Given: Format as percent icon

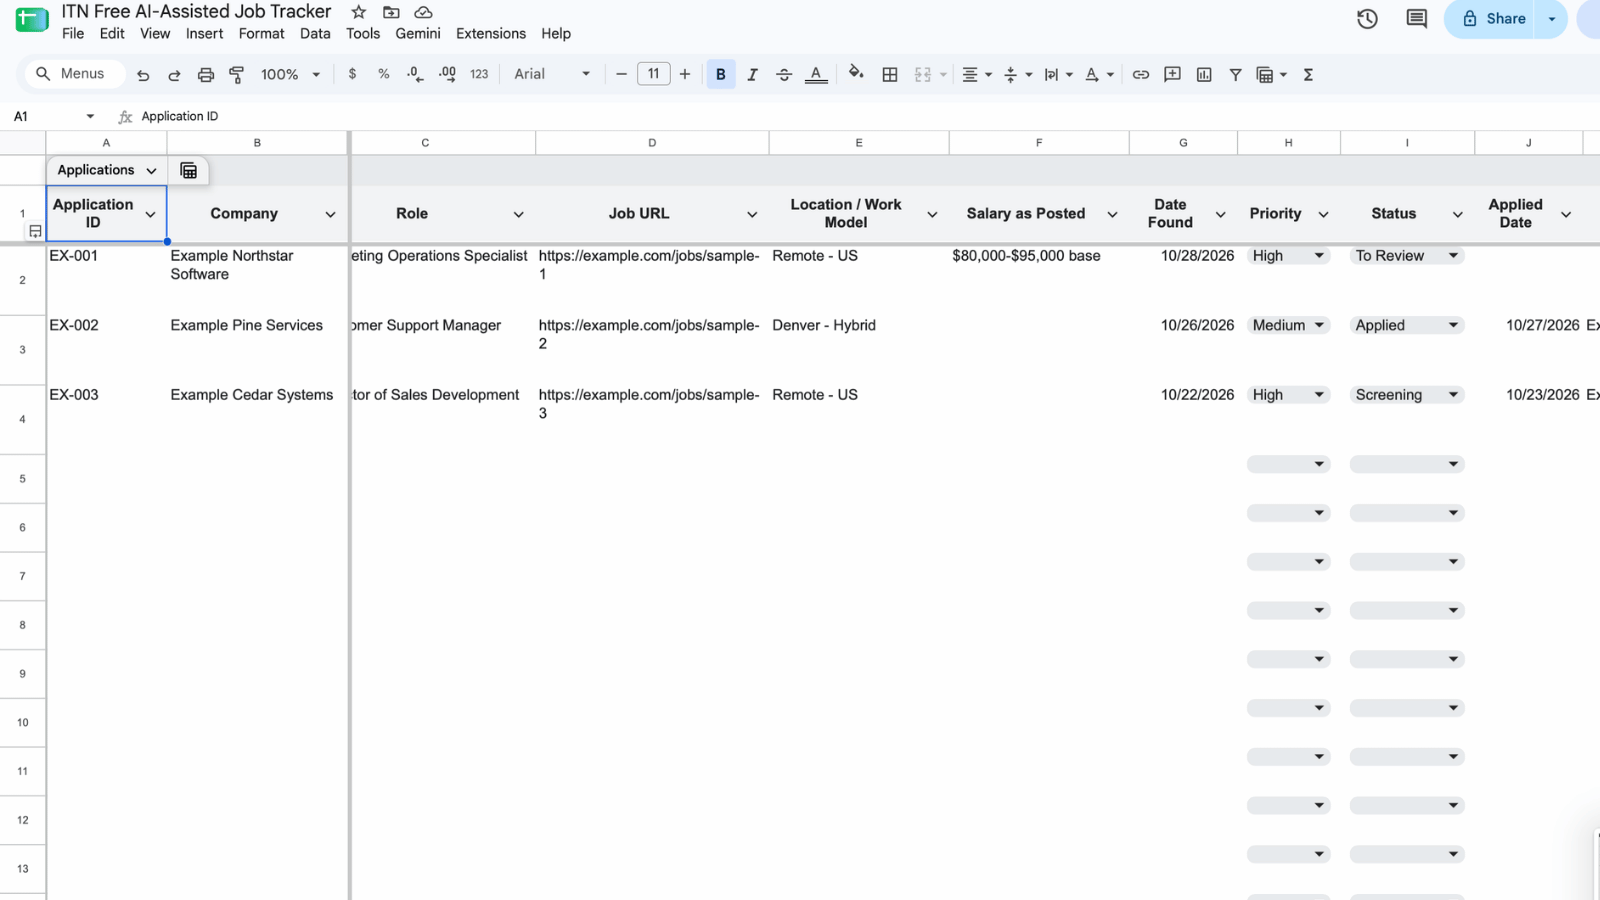Looking at the screenshot, I should [383, 74].
